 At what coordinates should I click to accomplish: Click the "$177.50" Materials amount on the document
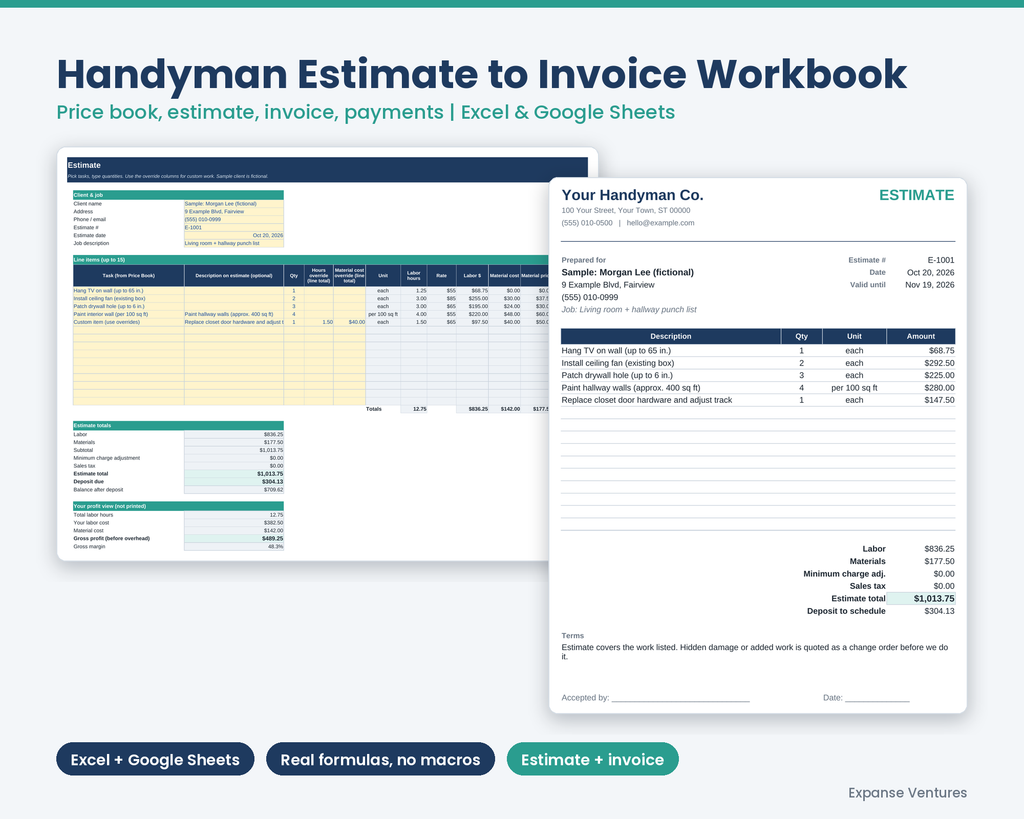click(939, 561)
